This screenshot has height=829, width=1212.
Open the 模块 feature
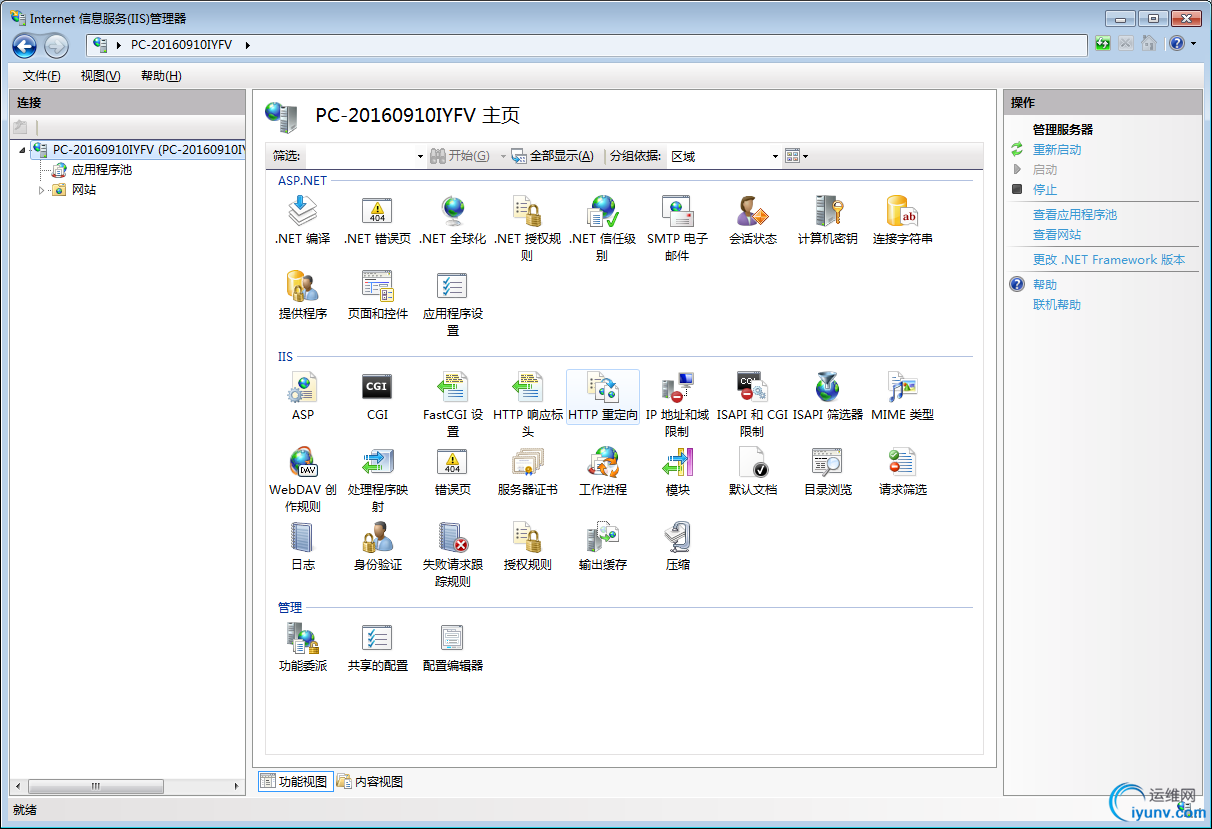pos(677,471)
